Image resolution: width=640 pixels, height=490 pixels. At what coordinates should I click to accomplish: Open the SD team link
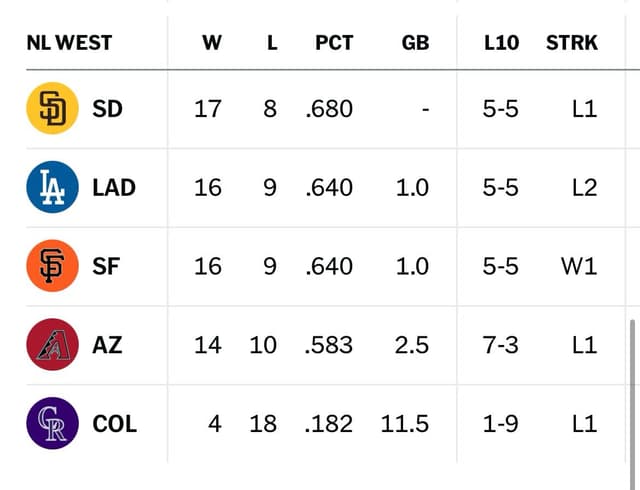point(107,109)
